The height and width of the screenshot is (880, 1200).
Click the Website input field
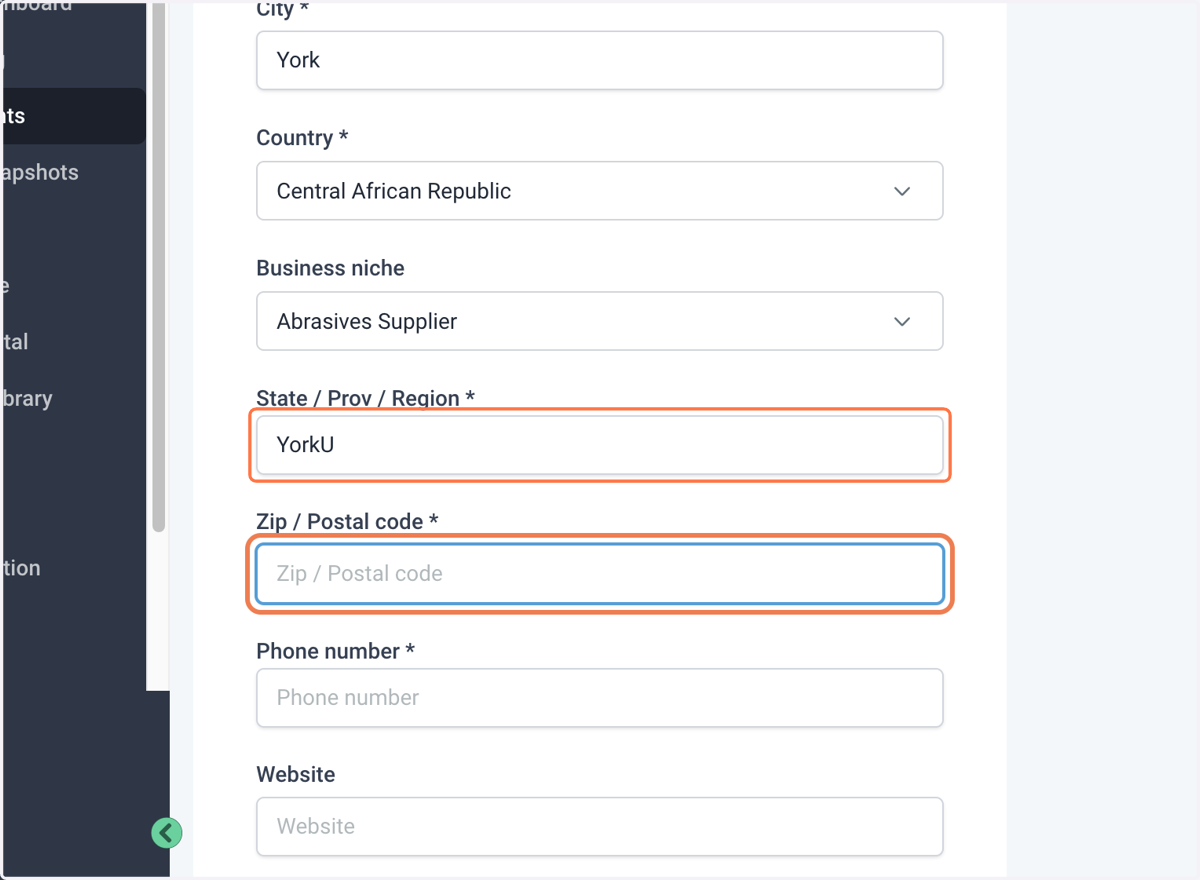point(600,826)
